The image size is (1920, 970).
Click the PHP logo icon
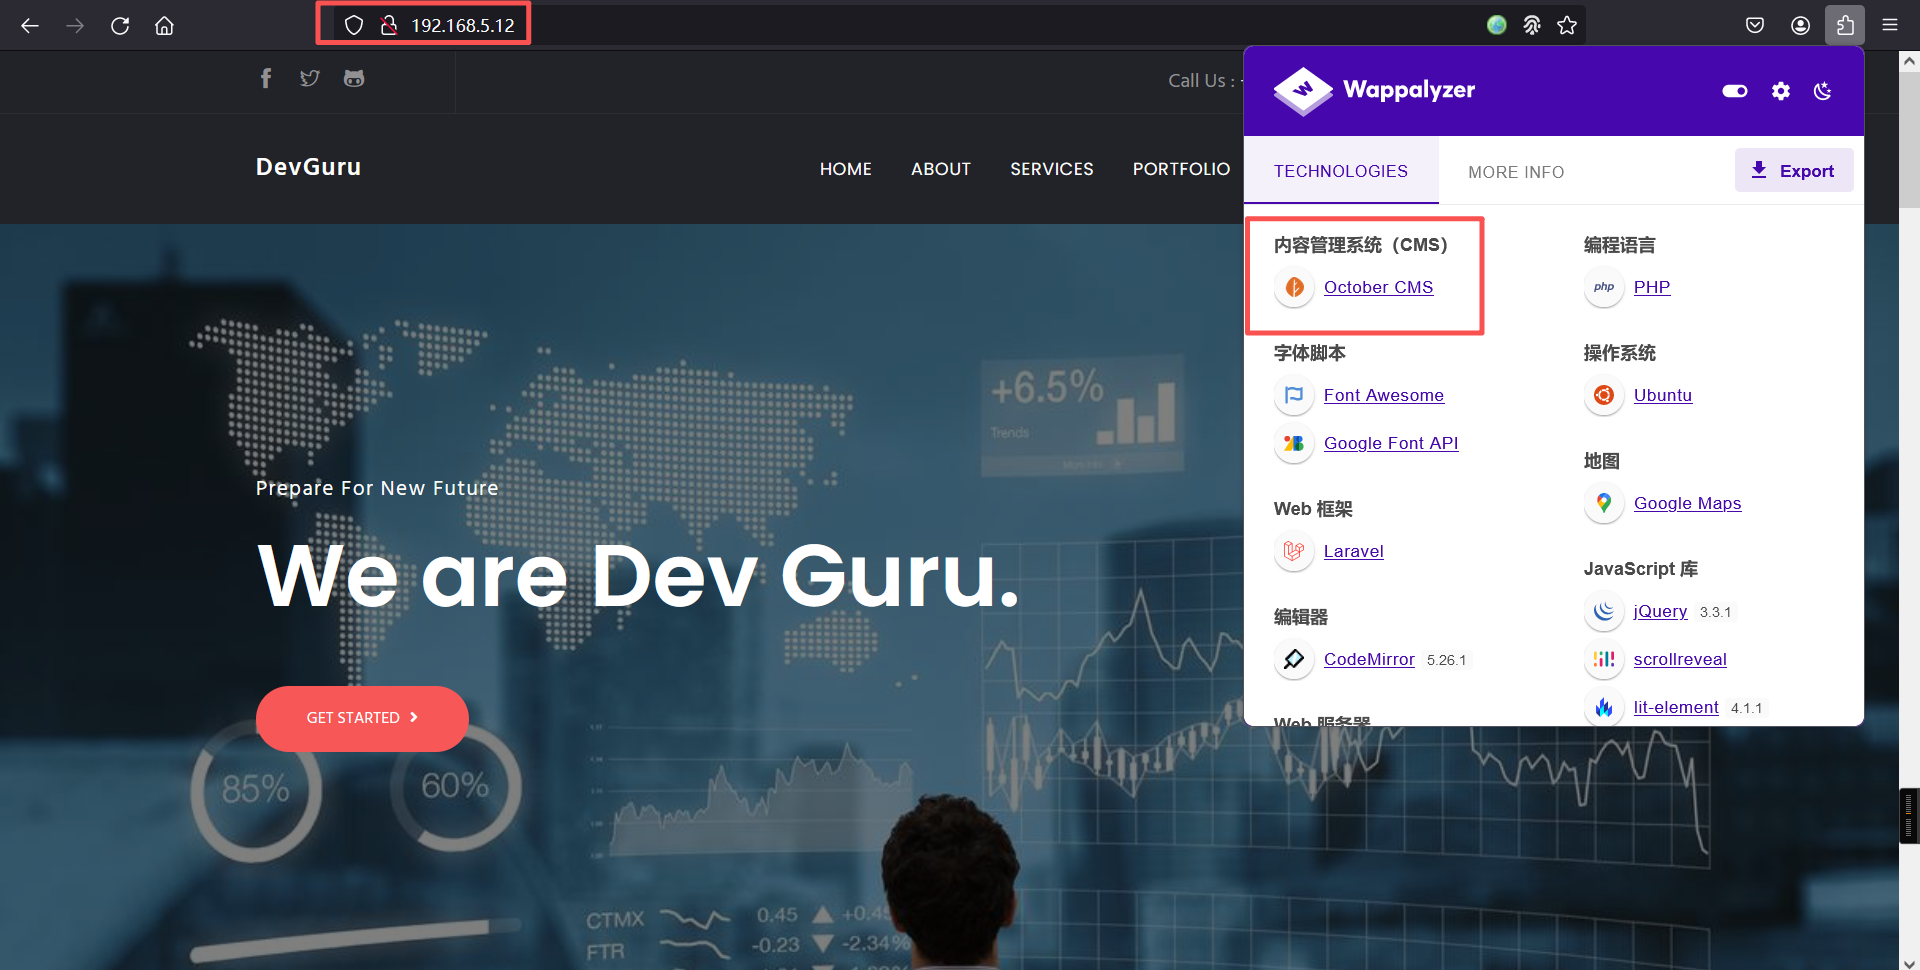(1604, 287)
